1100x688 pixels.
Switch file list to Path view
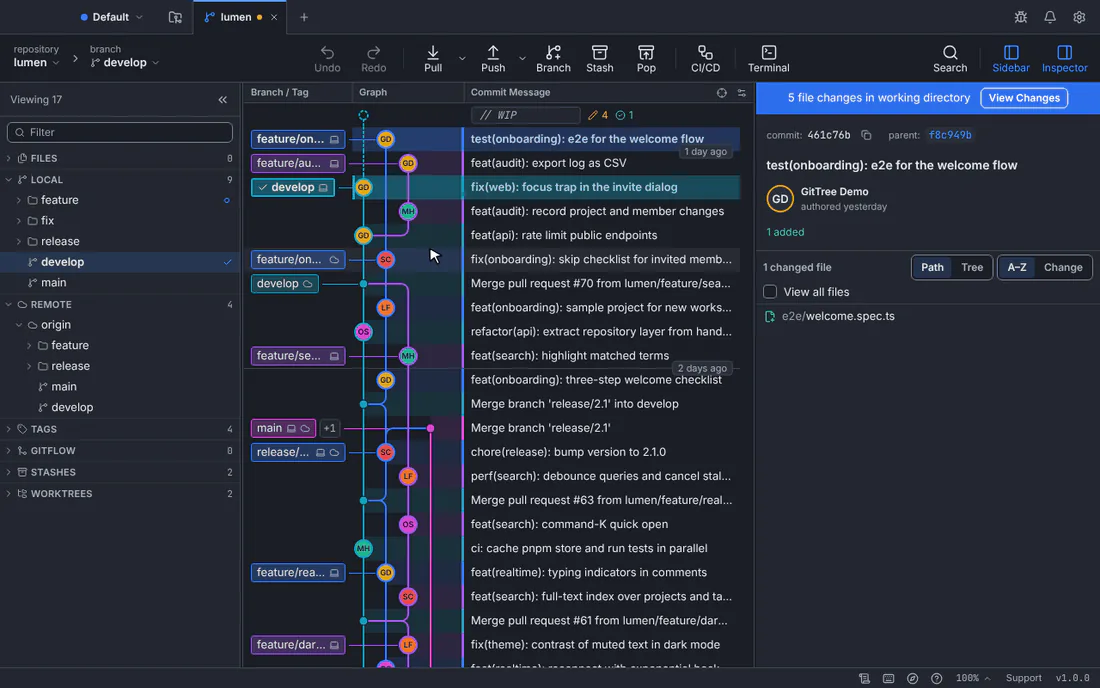tap(932, 267)
